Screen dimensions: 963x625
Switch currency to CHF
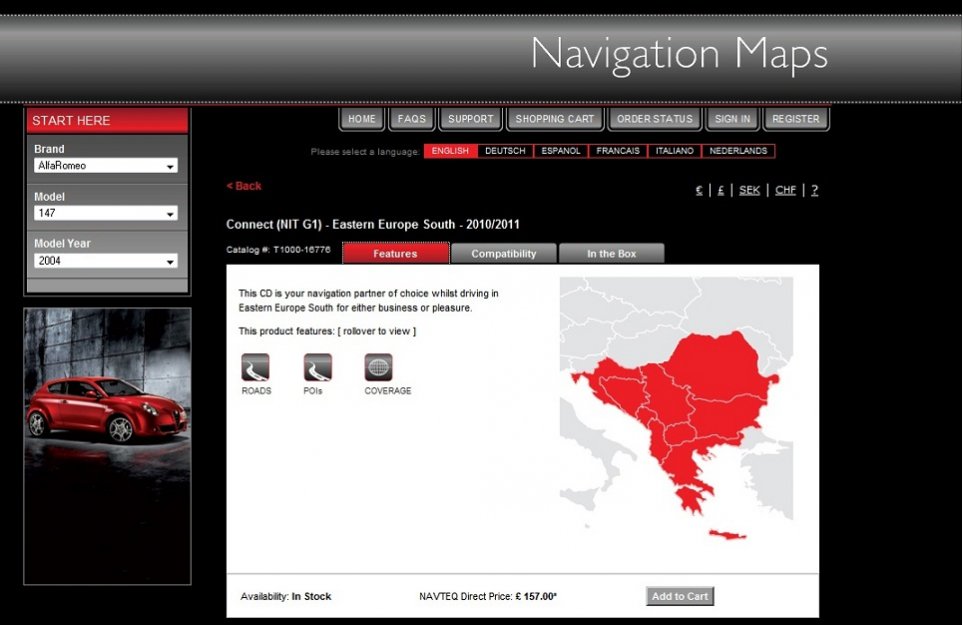click(785, 190)
